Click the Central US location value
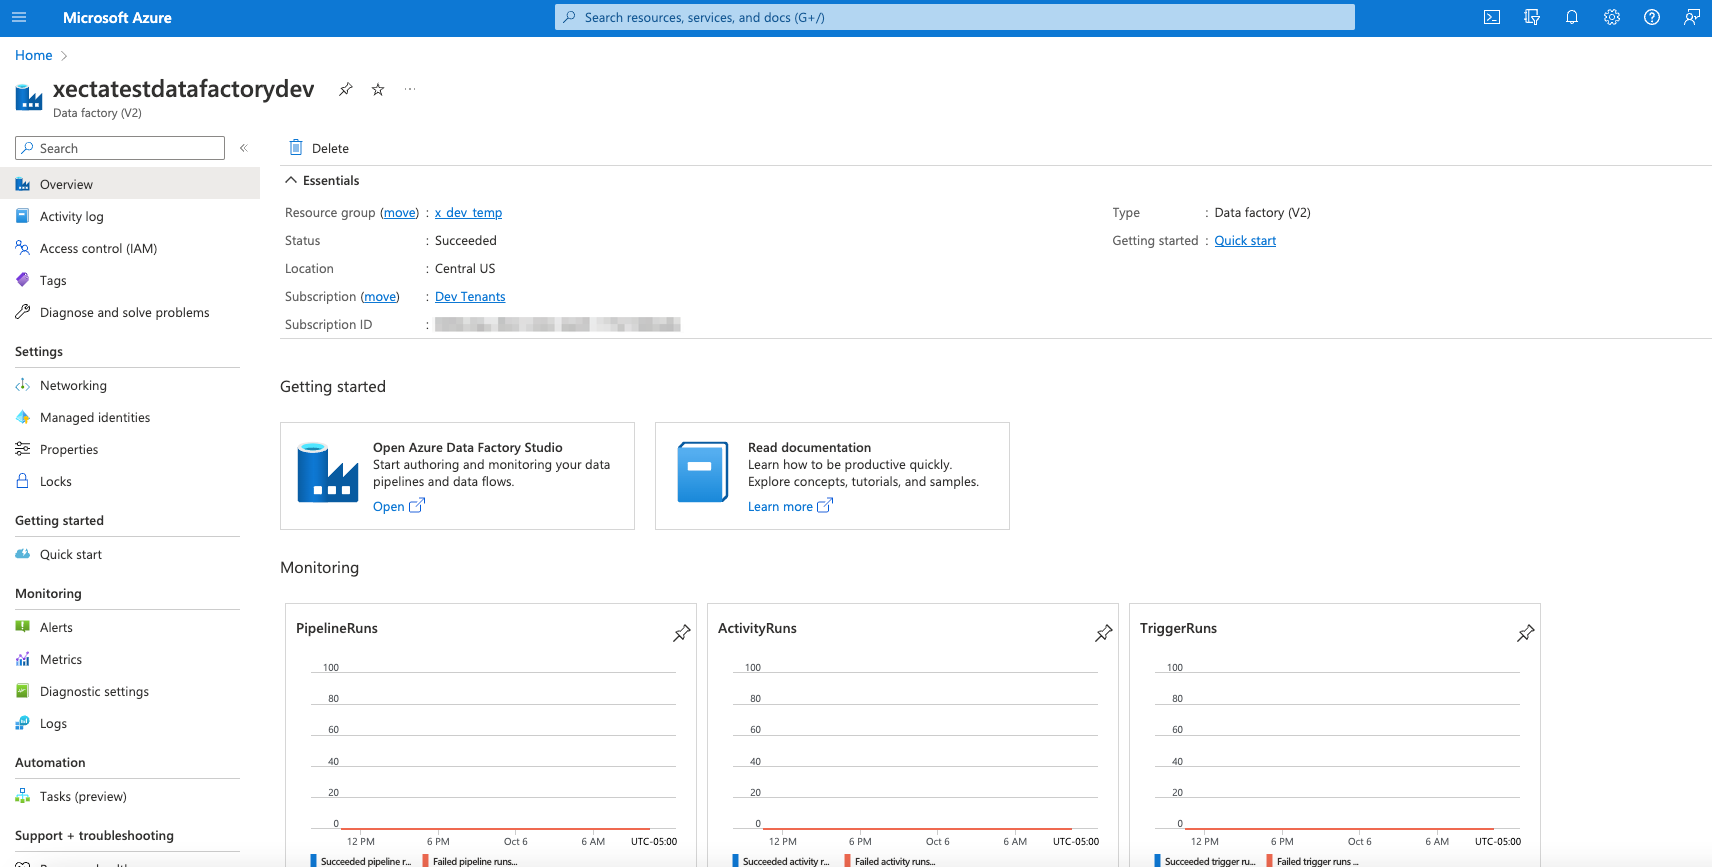The width and height of the screenshot is (1712, 867). tap(465, 269)
